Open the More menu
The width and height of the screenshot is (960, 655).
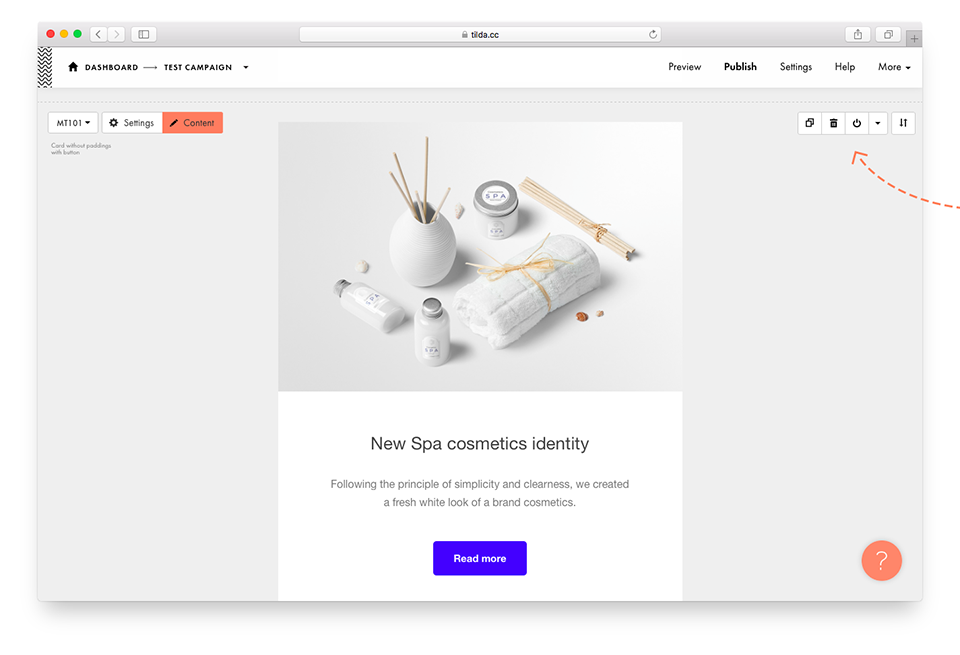click(894, 67)
